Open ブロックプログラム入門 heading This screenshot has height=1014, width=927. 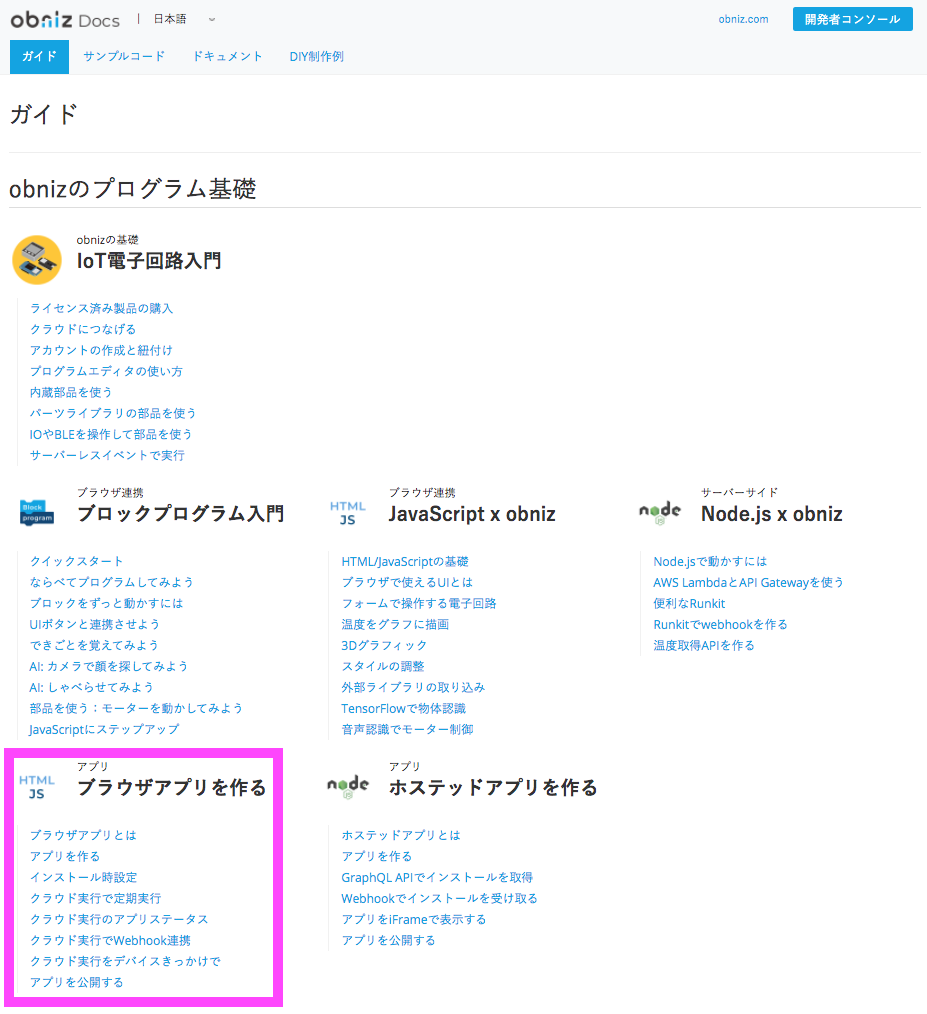[x=180, y=513]
